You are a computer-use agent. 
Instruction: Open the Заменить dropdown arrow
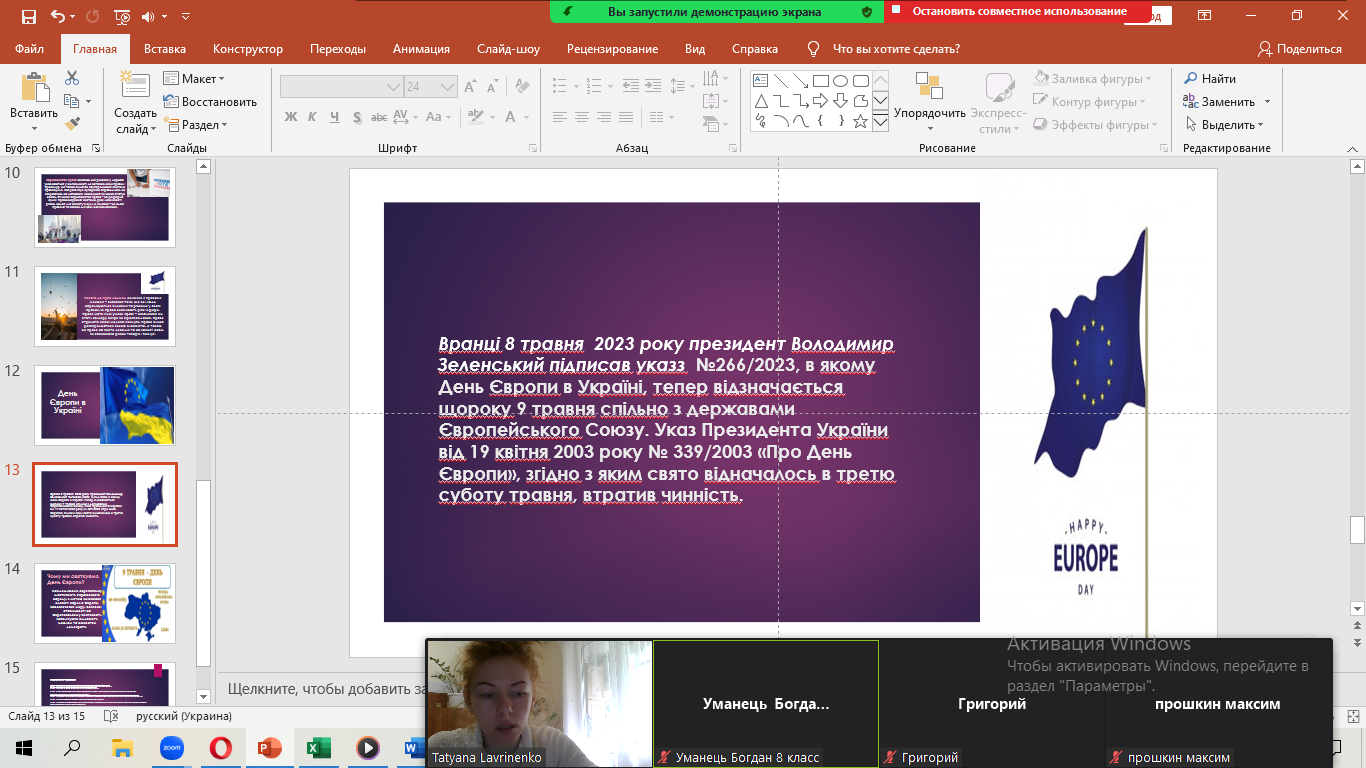pyautogui.click(x=1267, y=102)
